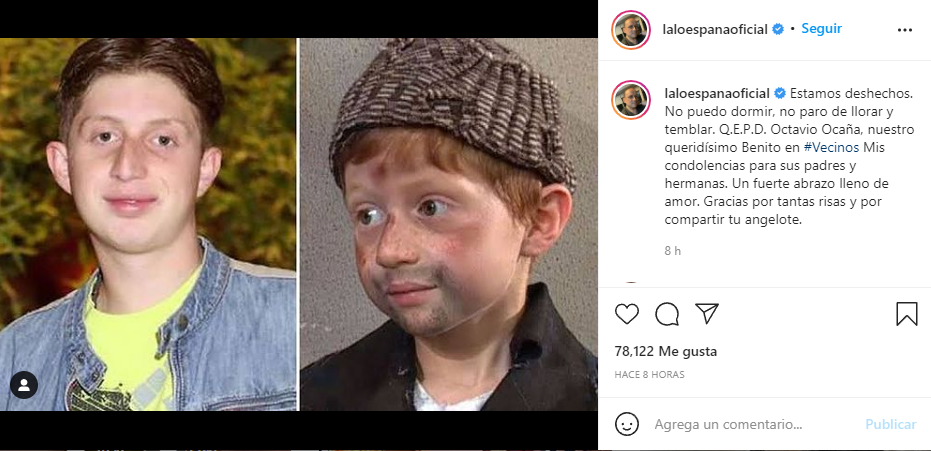Click the HACE 8 HORAS timestamp

(x=650, y=374)
